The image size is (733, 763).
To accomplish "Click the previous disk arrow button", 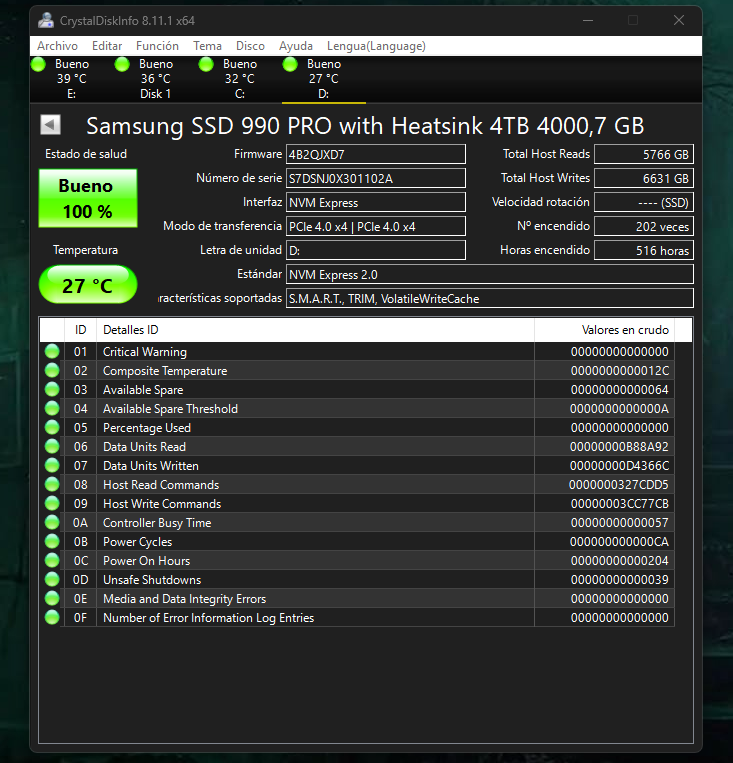I will (x=50, y=125).
